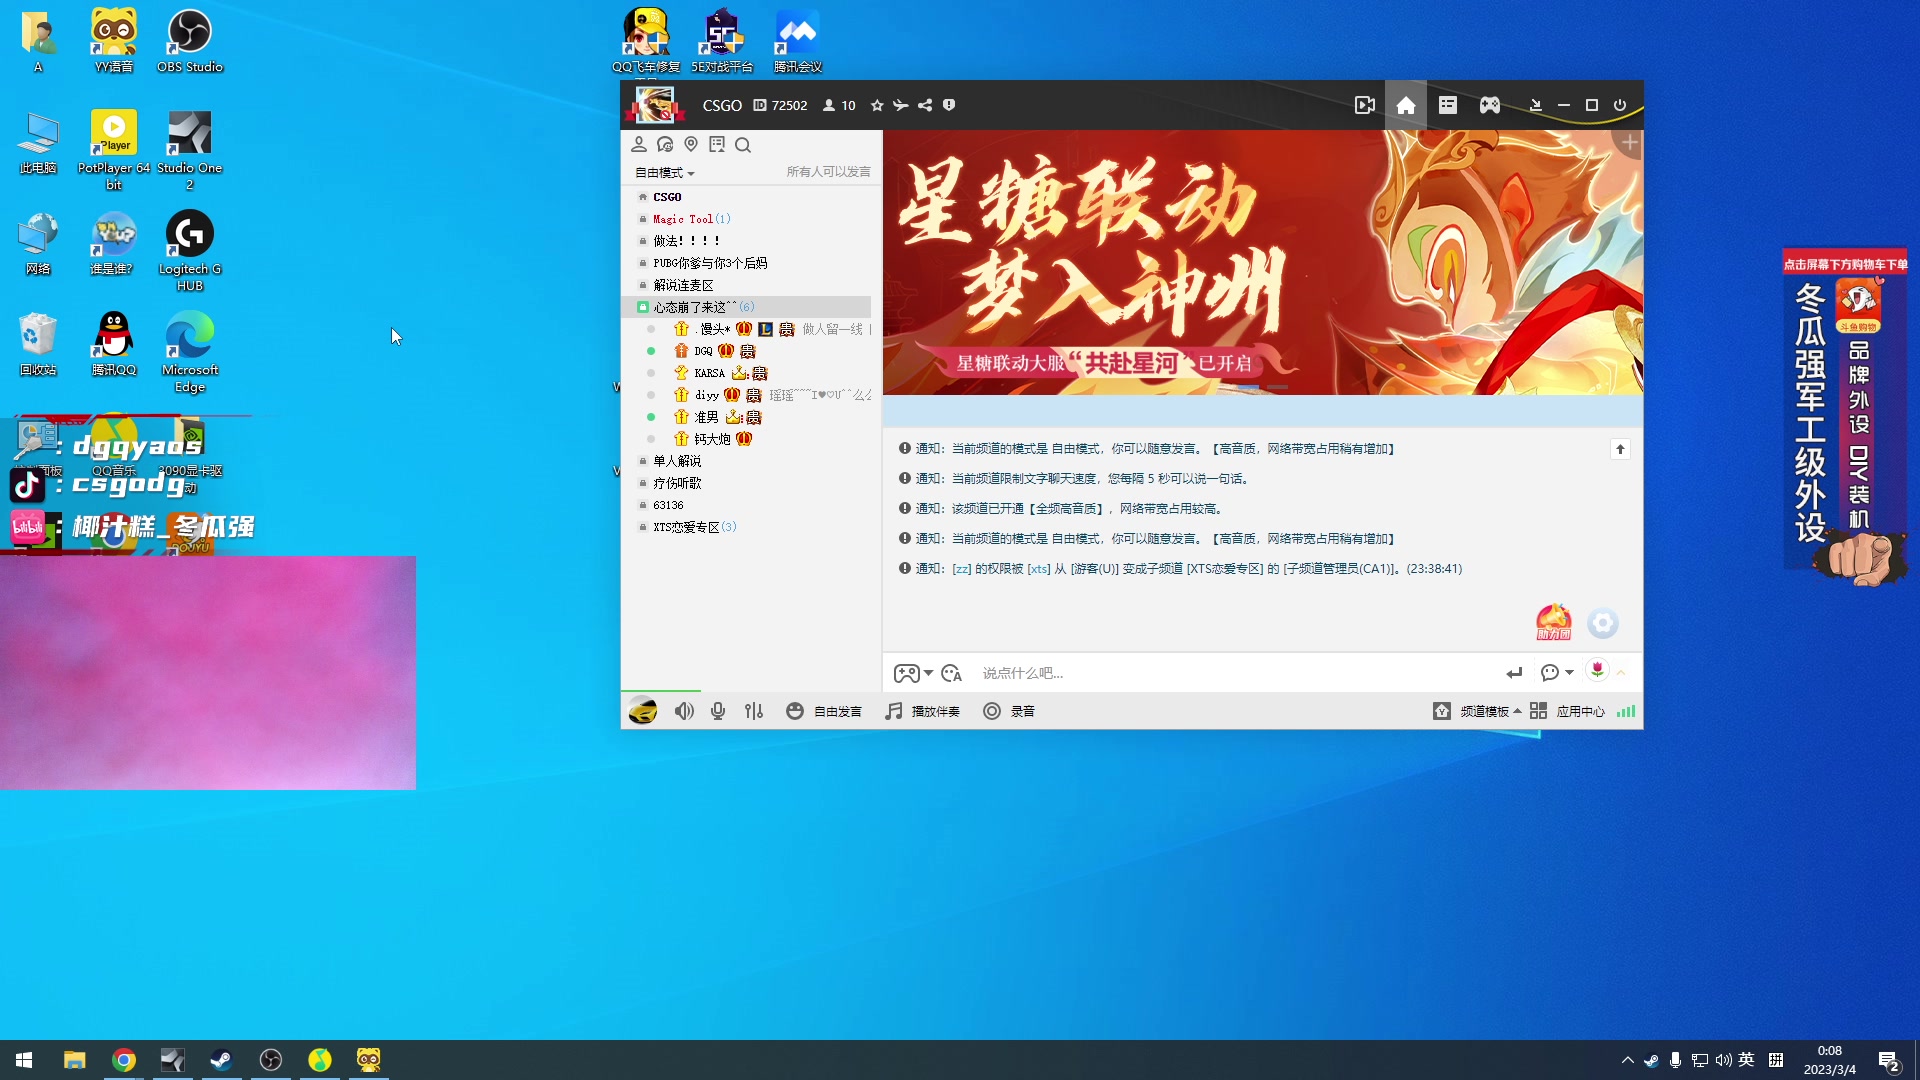The image size is (1920, 1080).
Task: Open the audio mixer settings icon
Action: (754, 711)
